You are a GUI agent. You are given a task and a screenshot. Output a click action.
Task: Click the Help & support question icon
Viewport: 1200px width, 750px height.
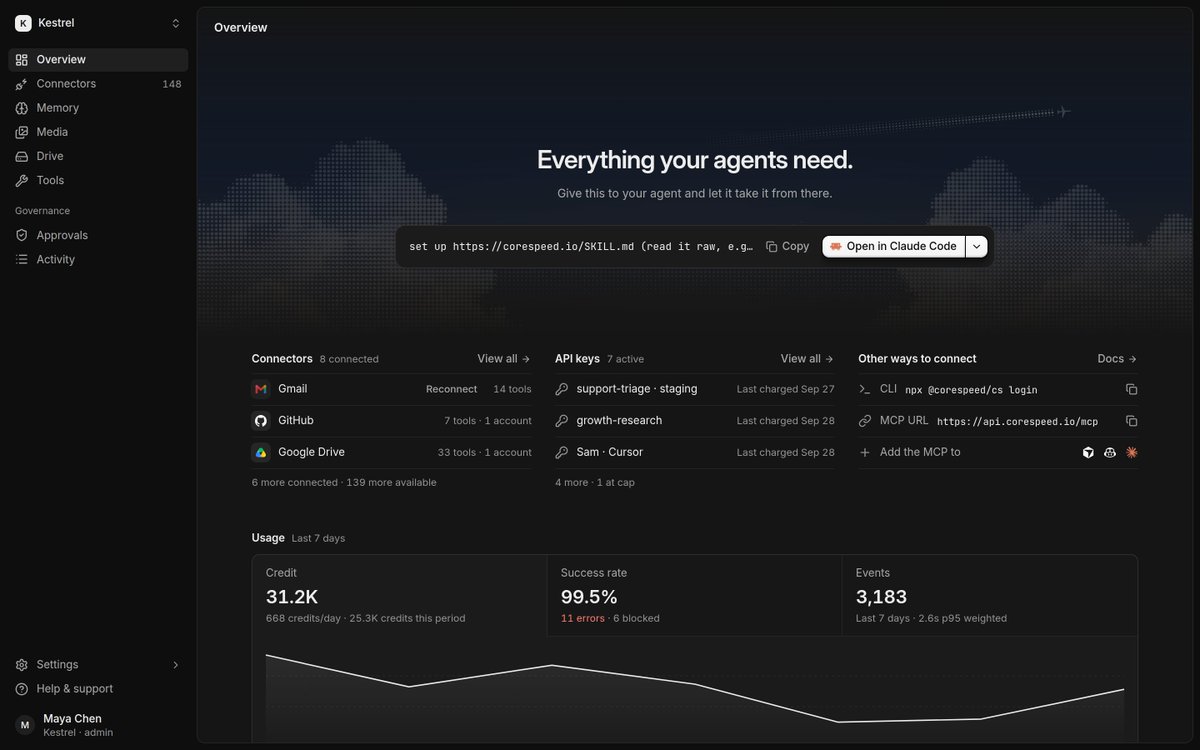coord(22,689)
